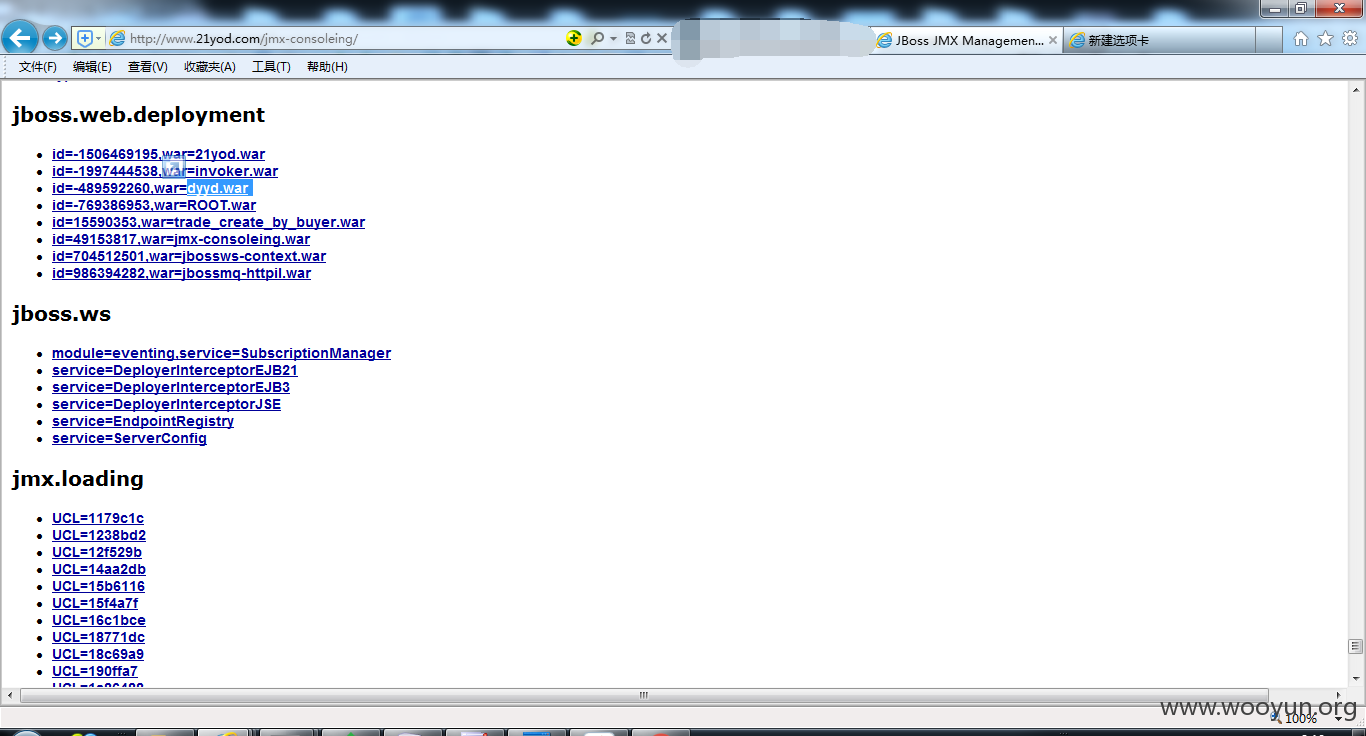
Task: Go back with the browser Back arrow
Action: click(x=21, y=39)
